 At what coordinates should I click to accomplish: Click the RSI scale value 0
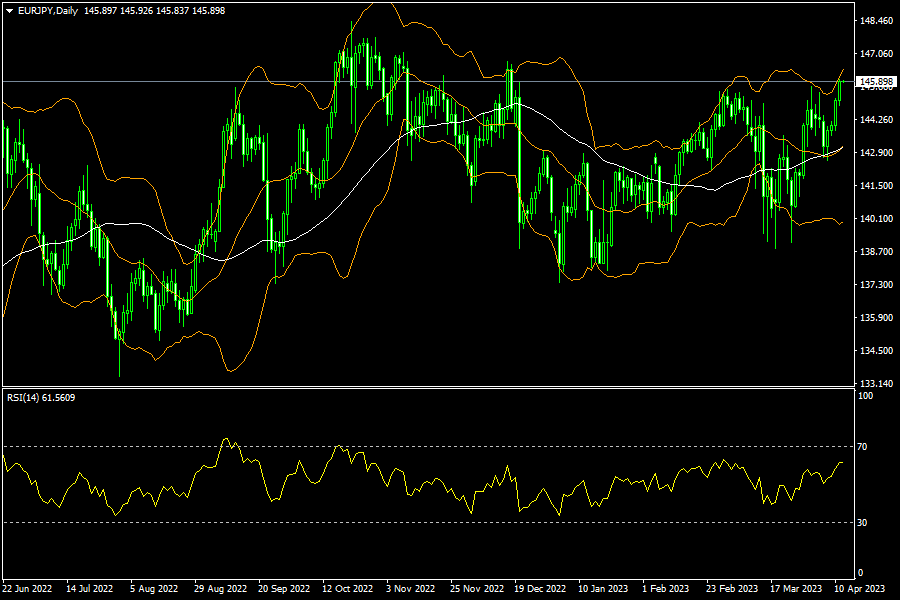(x=860, y=572)
